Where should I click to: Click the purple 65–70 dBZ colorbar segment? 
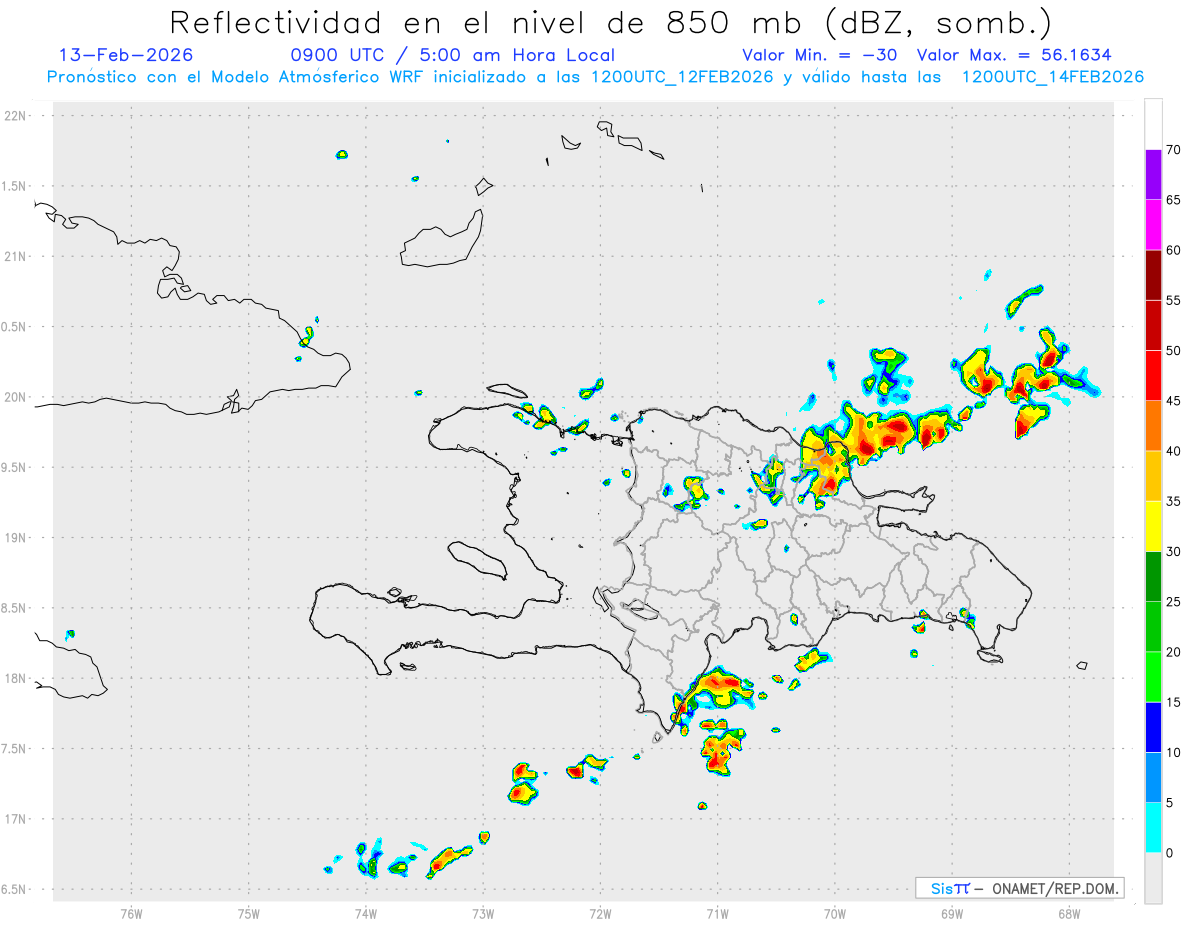point(1153,175)
